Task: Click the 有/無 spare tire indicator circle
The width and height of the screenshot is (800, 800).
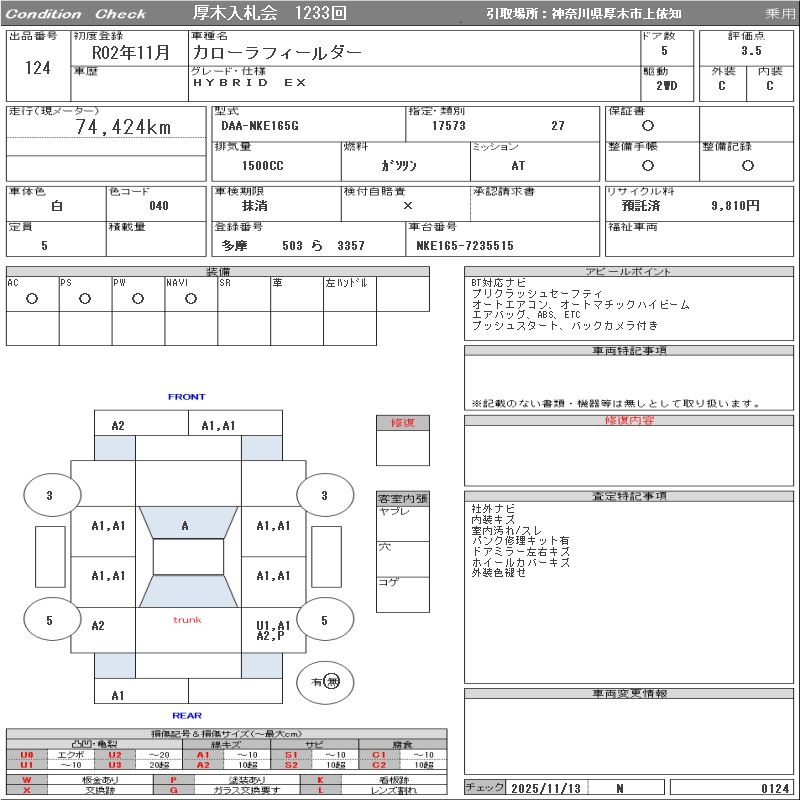Action: (x=325, y=681)
